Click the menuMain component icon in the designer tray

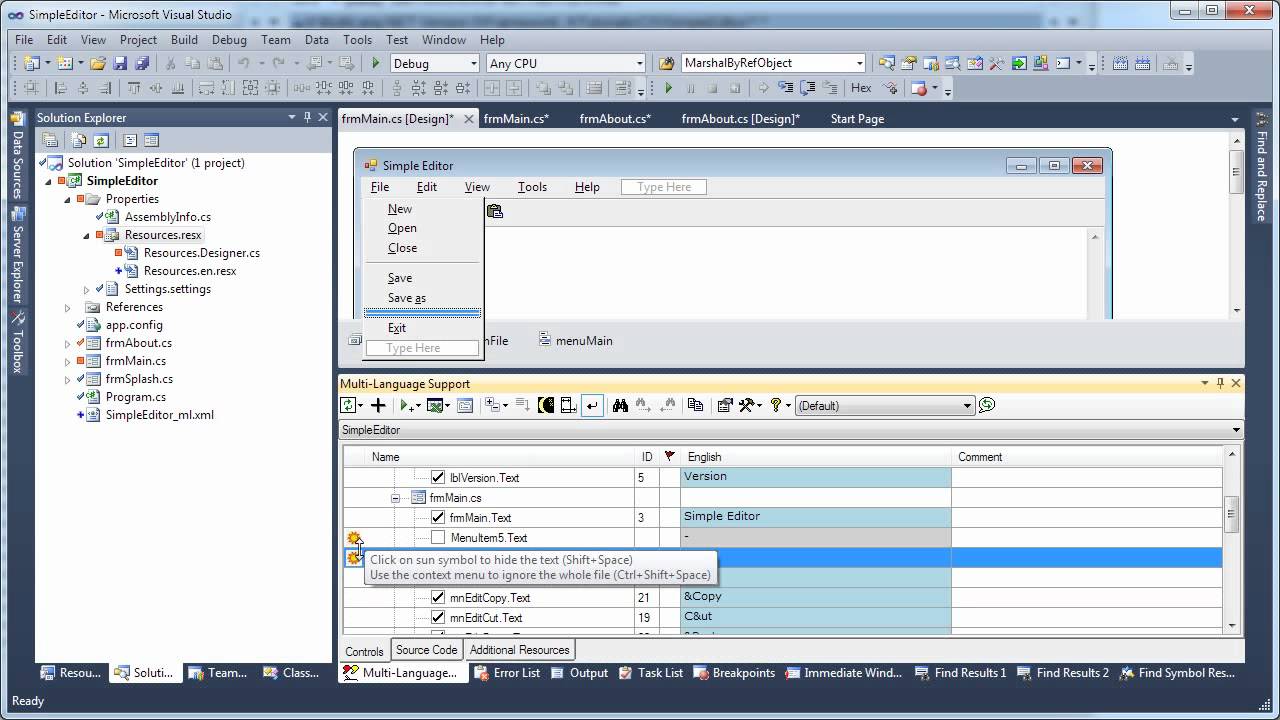[545, 340]
